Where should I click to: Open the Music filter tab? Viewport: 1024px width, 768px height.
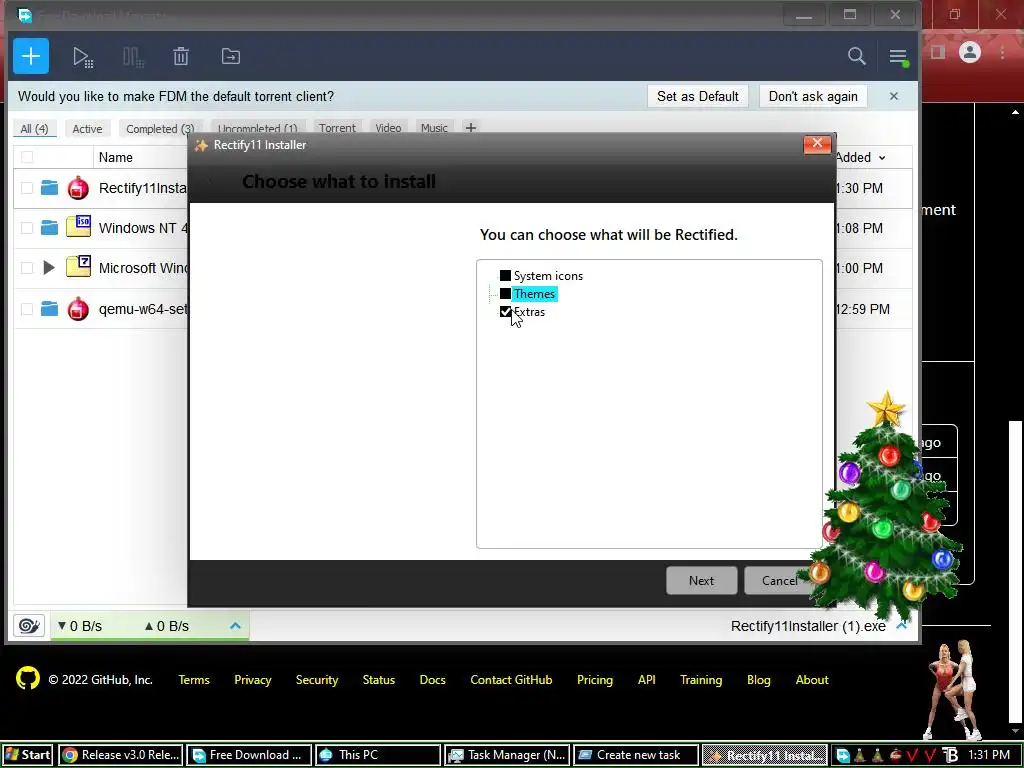pyautogui.click(x=434, y=128)
